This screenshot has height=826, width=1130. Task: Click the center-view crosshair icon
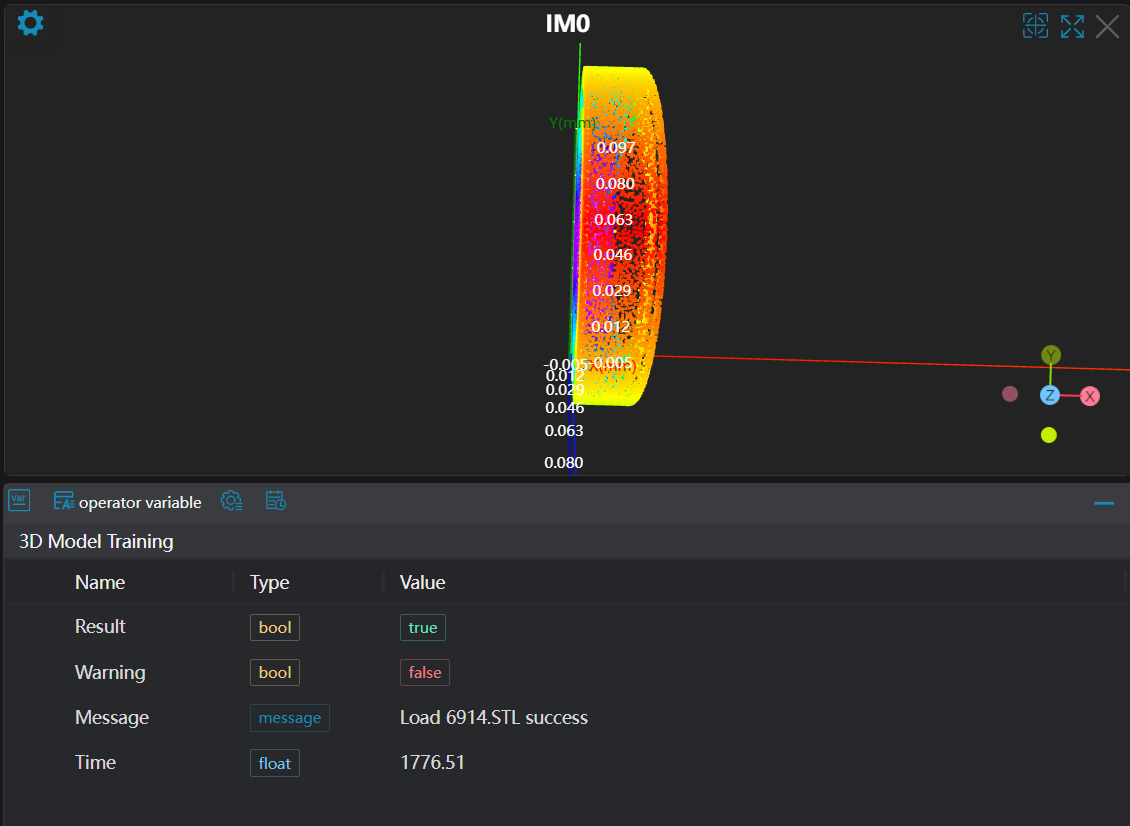coord(1035,26)
